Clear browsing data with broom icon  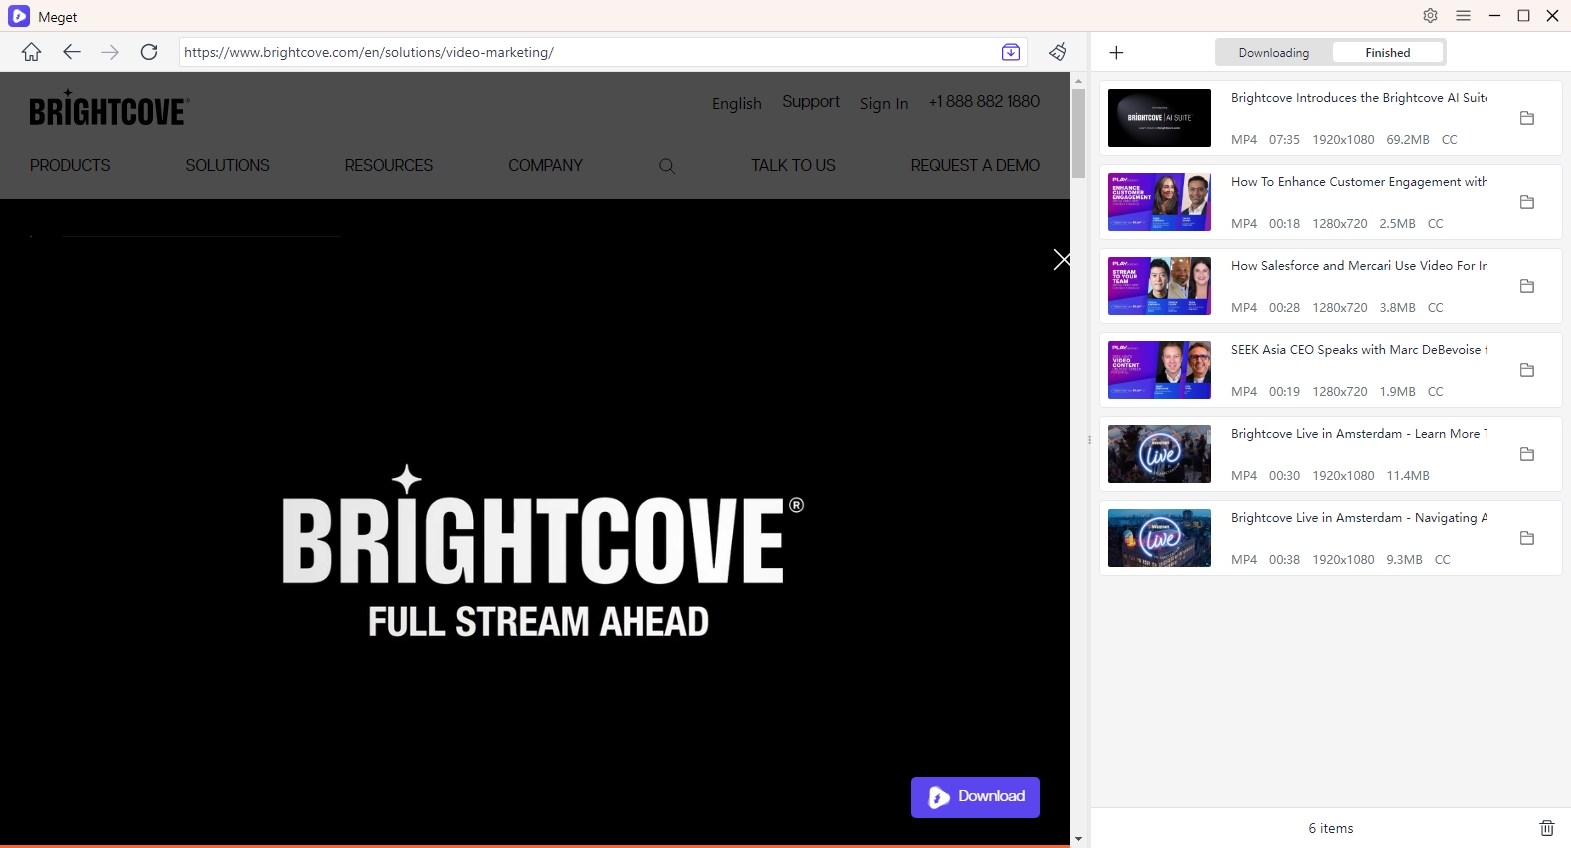(1058, 52)
